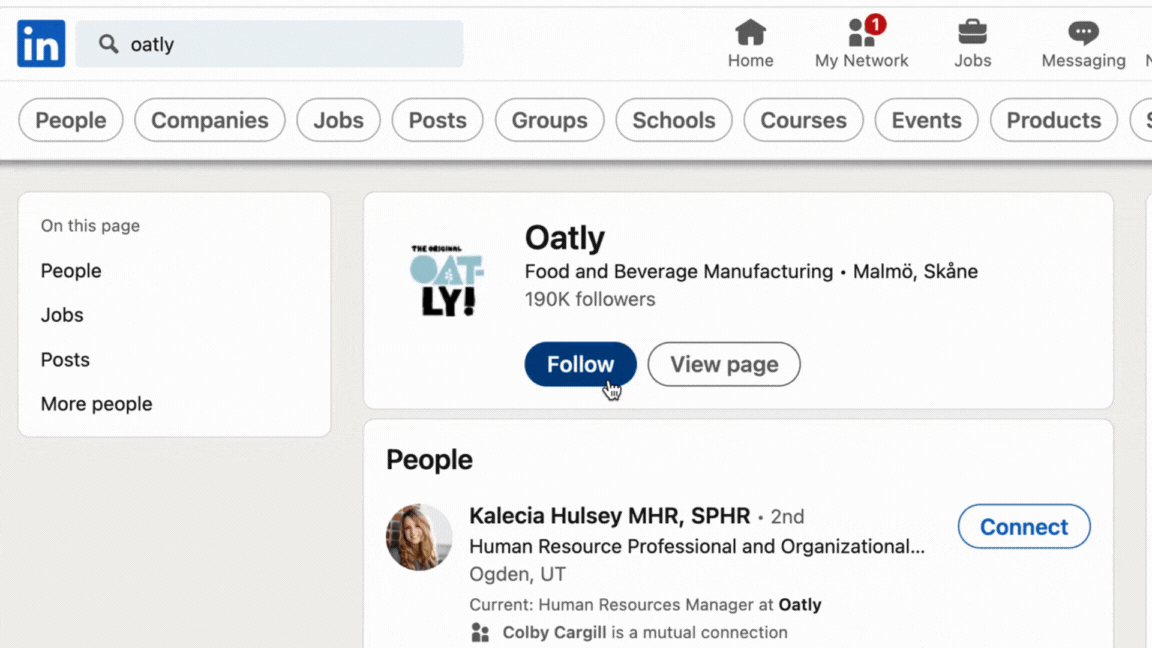Click Colby Cargill mutual connection text

pos(645,633)
